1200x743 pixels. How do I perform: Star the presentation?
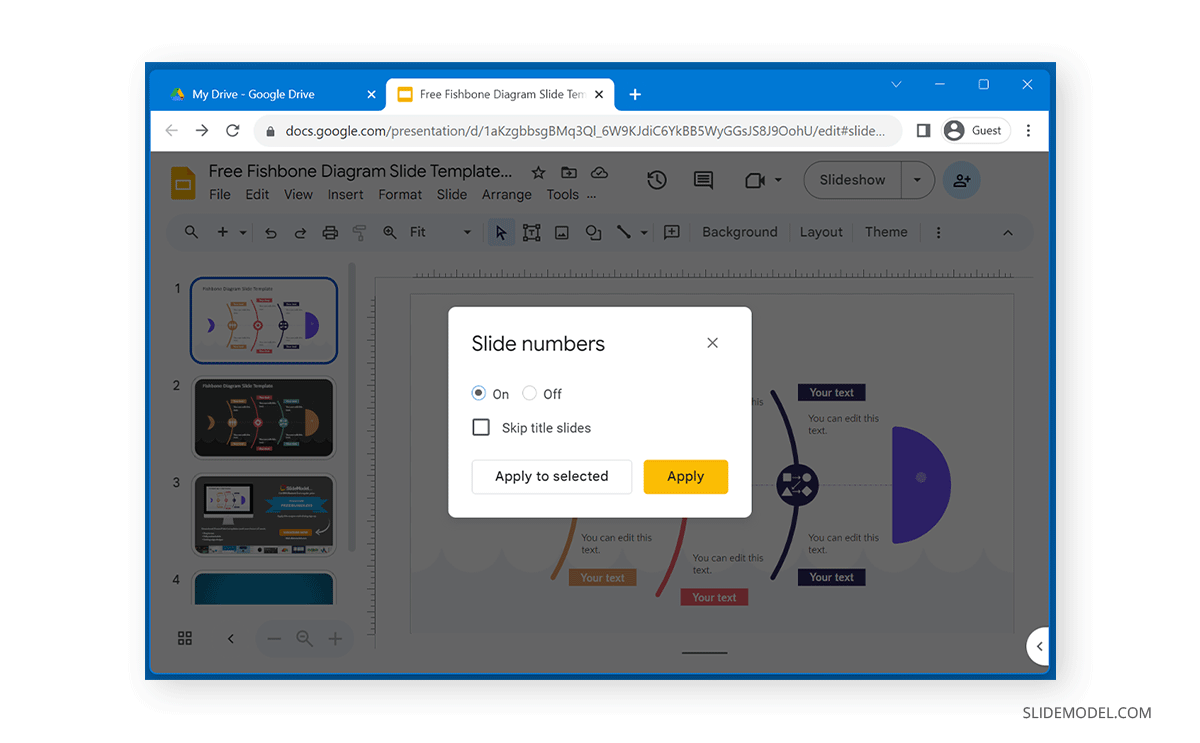point(538,172)
